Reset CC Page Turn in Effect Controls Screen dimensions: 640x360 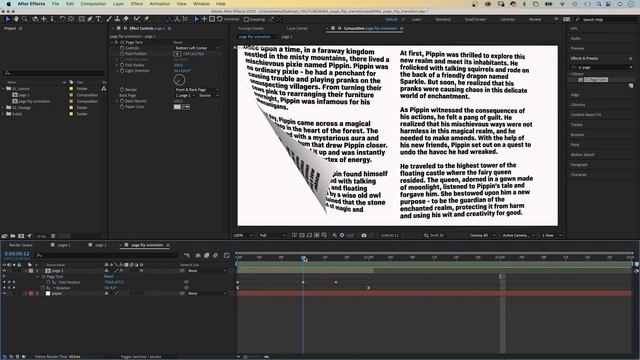pyautogui.click(x=178, y=42)
